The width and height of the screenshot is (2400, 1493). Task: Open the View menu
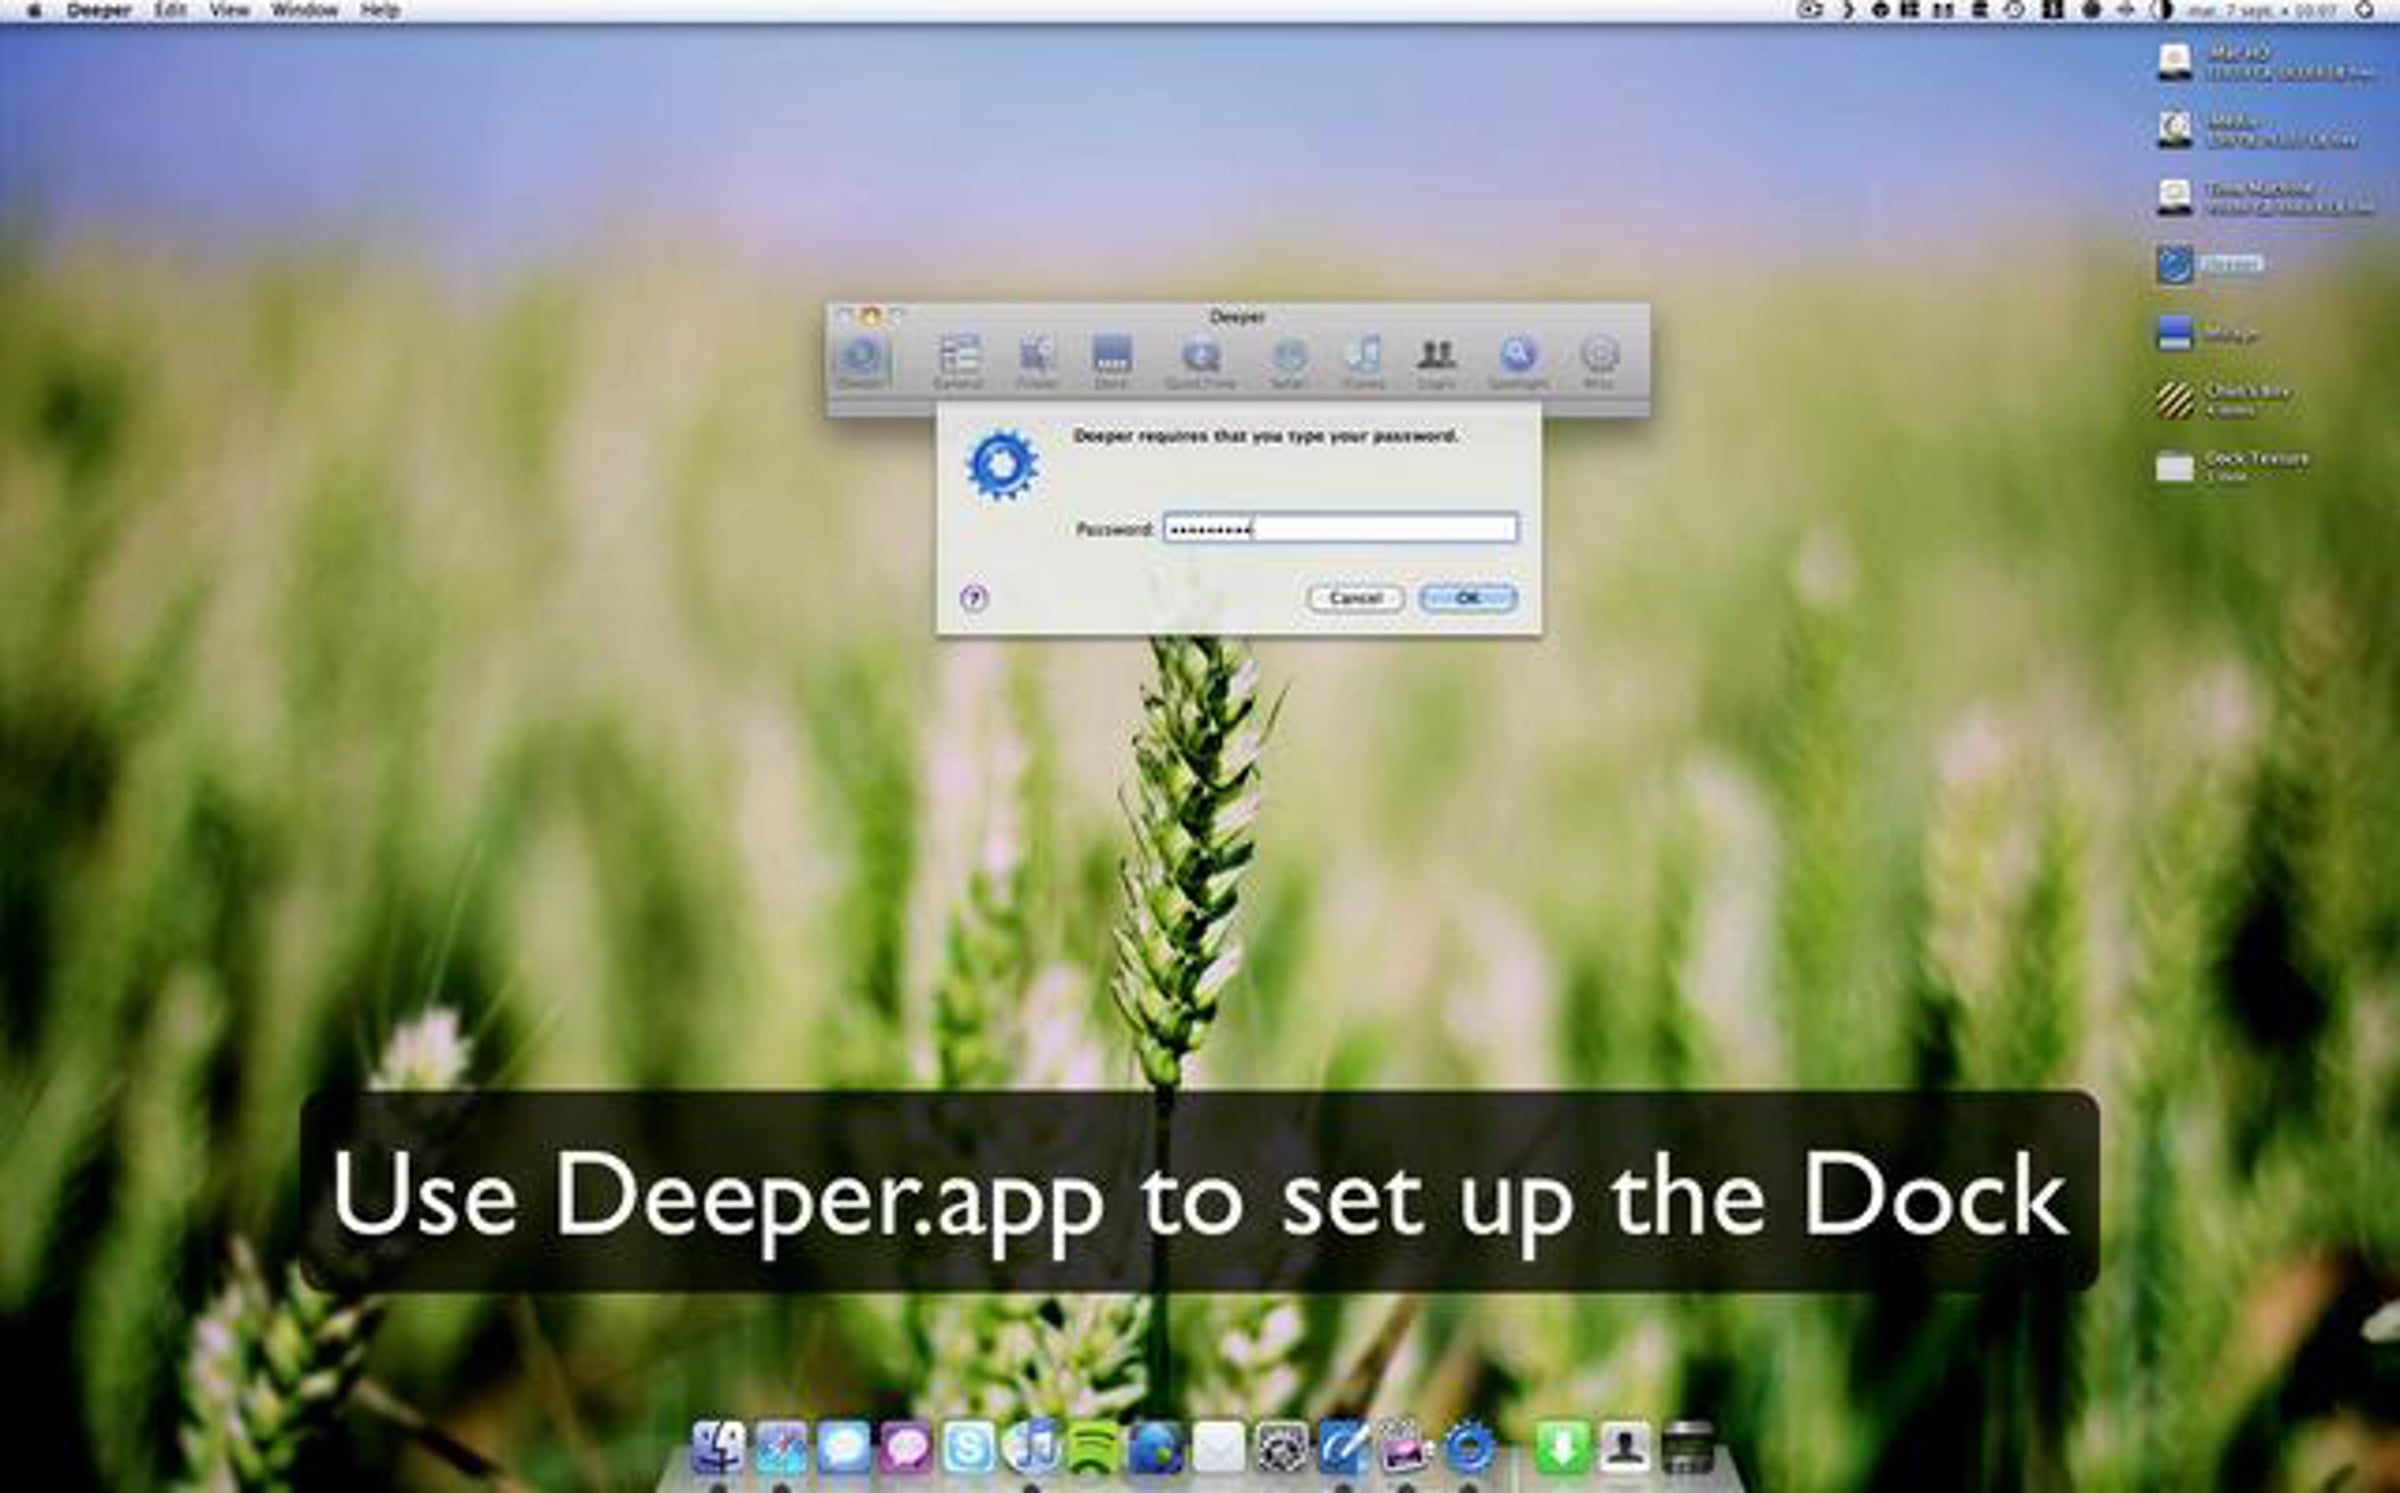229,11
